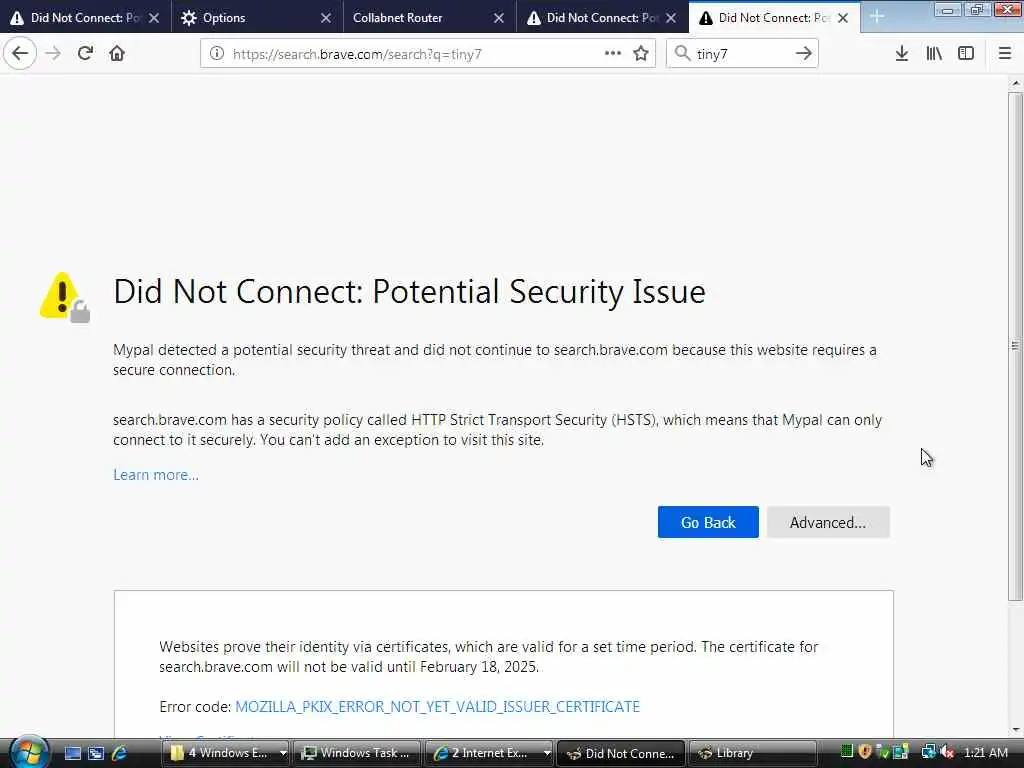Click the Advanced... button

click(827, 522)
